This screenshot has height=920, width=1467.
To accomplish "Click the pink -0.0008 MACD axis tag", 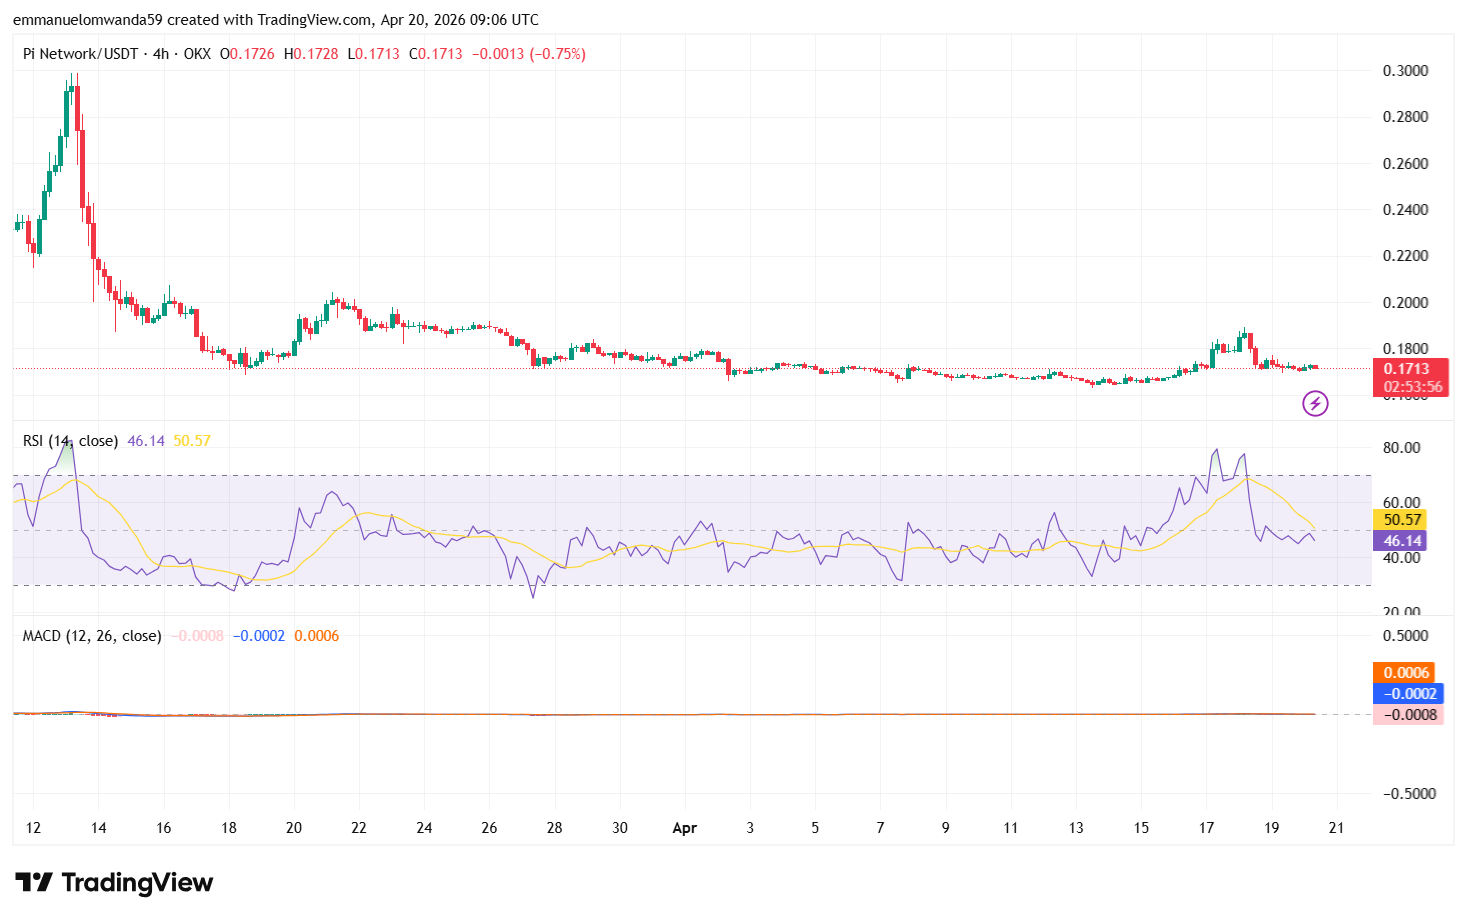I will (x=1408, y=715).
